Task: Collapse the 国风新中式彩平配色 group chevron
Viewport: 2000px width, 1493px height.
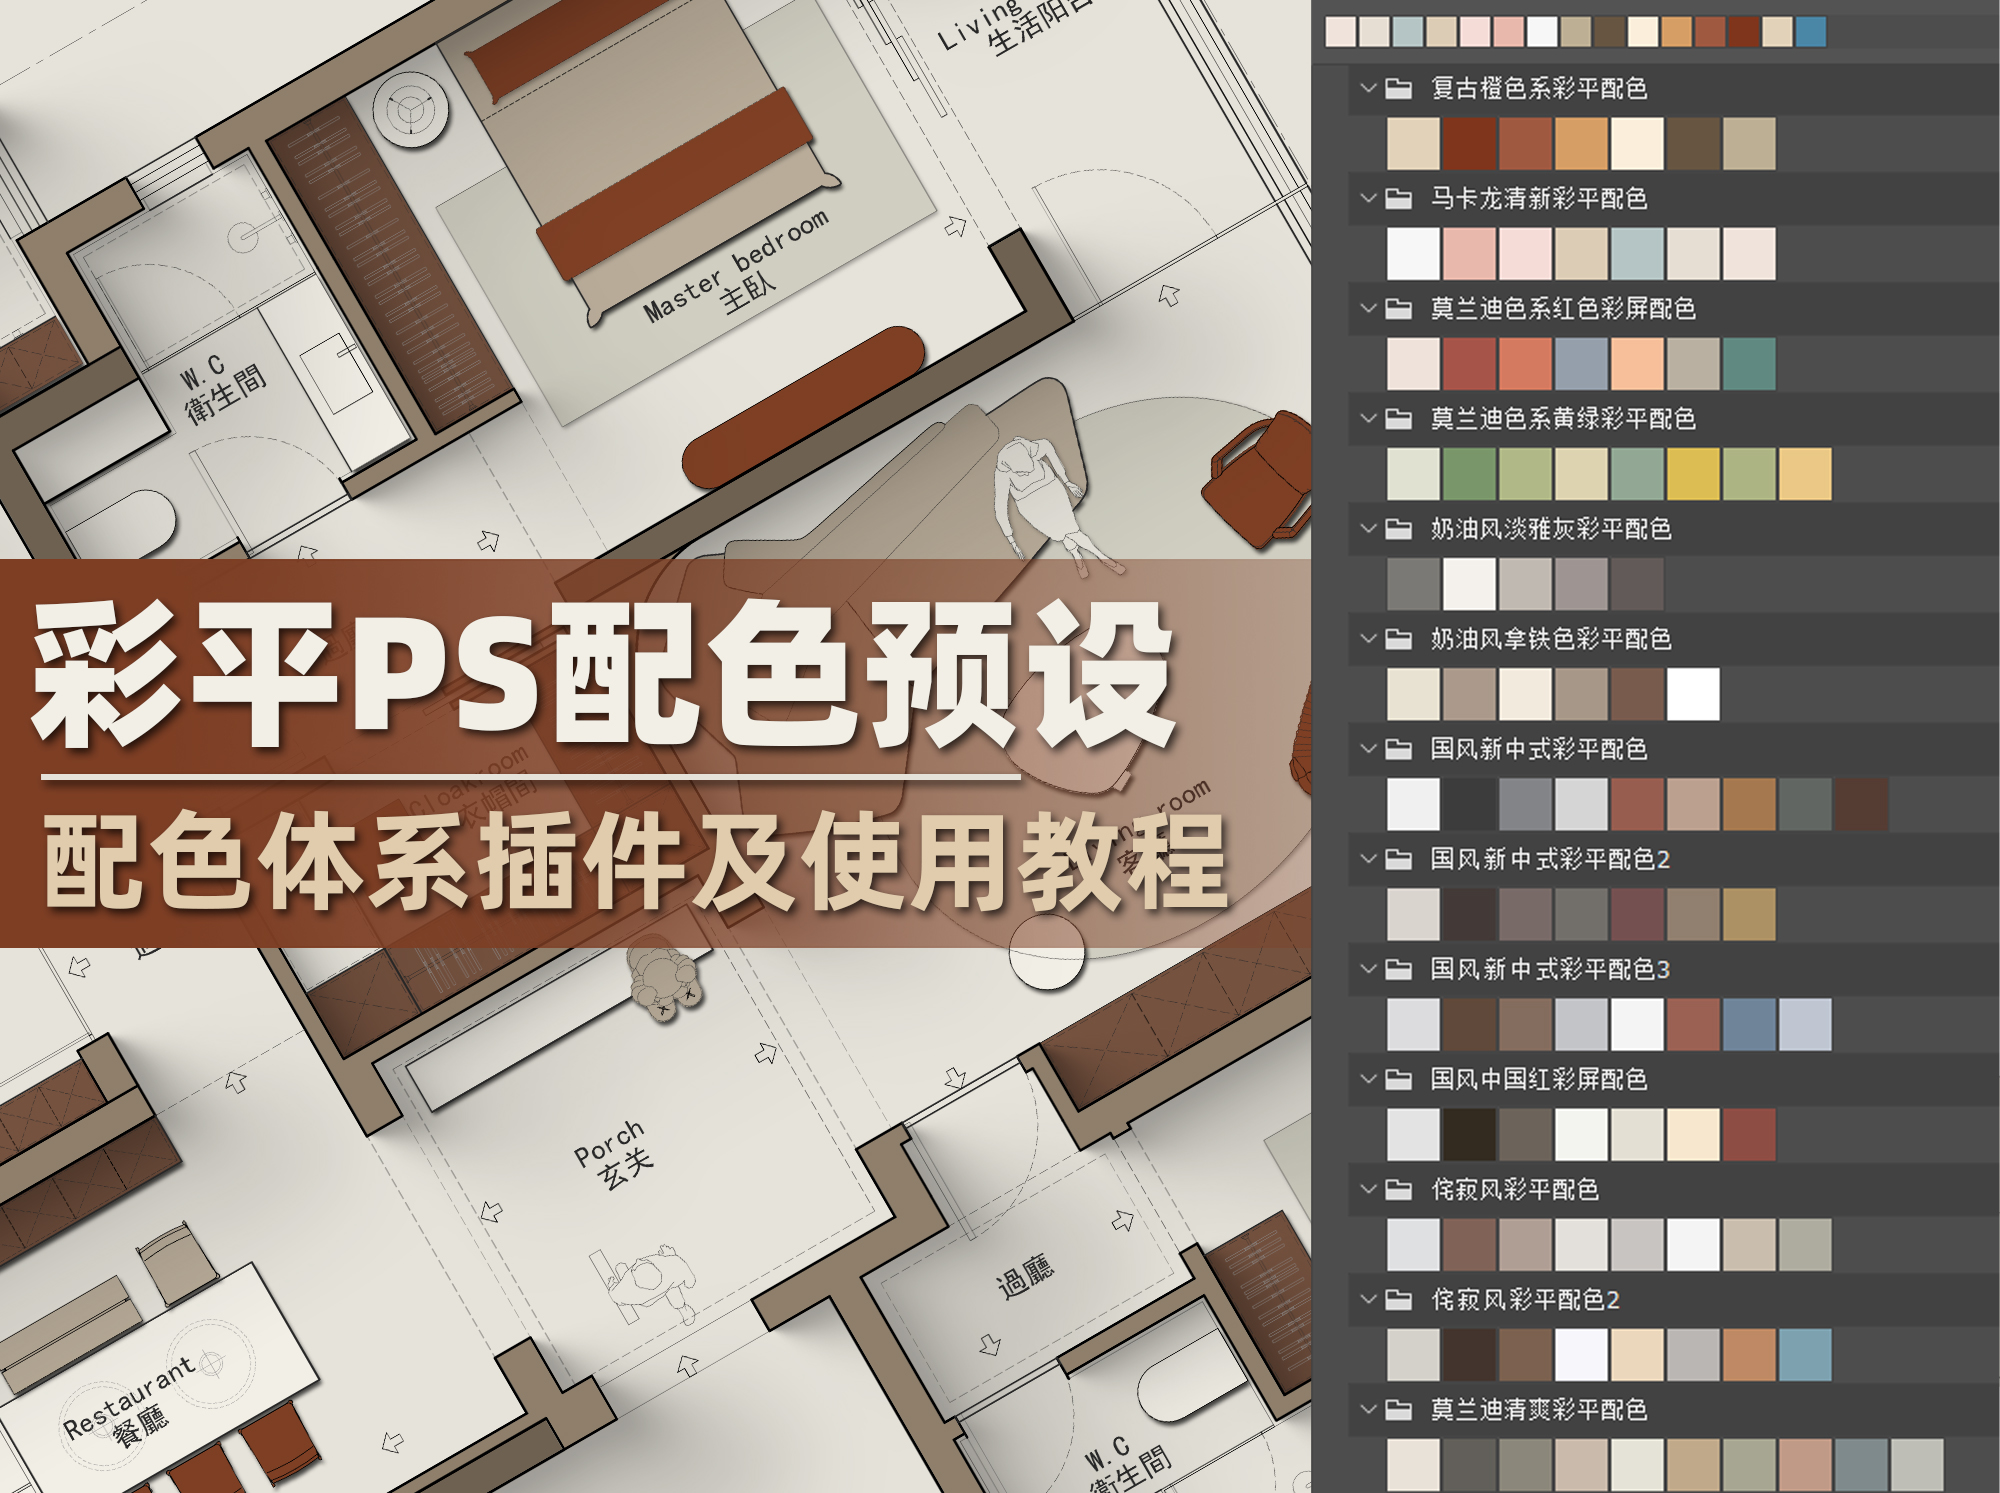Action: [1368, 748]
